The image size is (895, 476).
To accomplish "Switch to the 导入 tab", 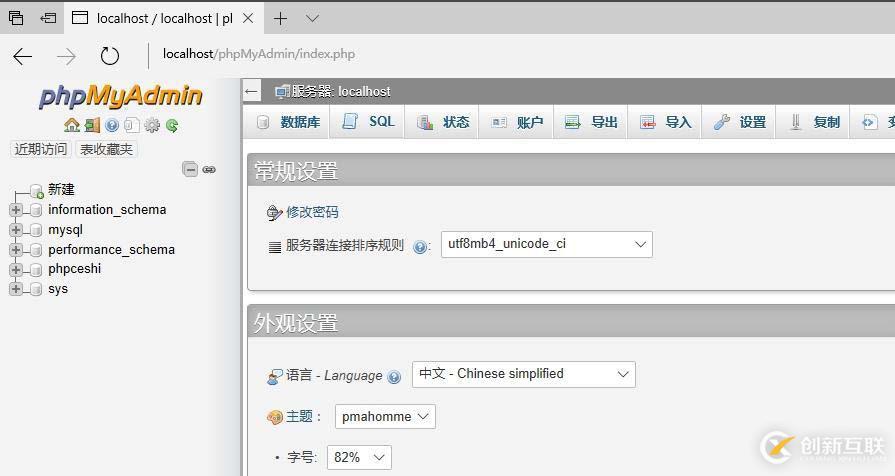I will click(x=665, y=122).
